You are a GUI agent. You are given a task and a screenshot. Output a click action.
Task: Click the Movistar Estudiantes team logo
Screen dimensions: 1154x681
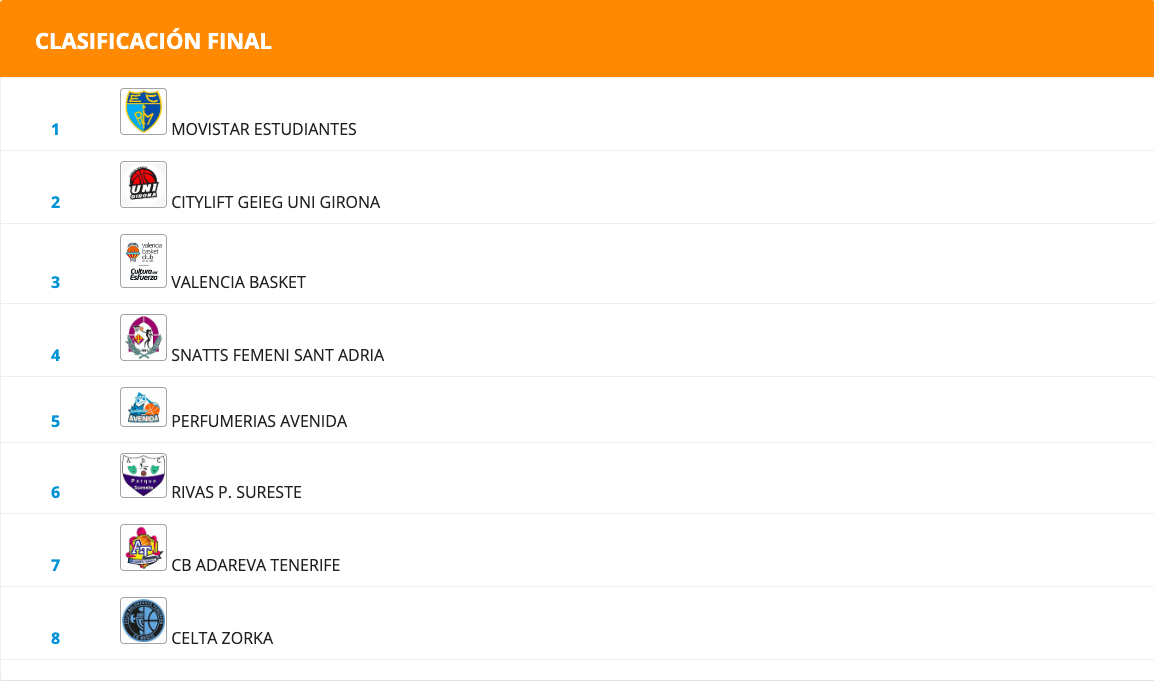(x=143, y=111)
